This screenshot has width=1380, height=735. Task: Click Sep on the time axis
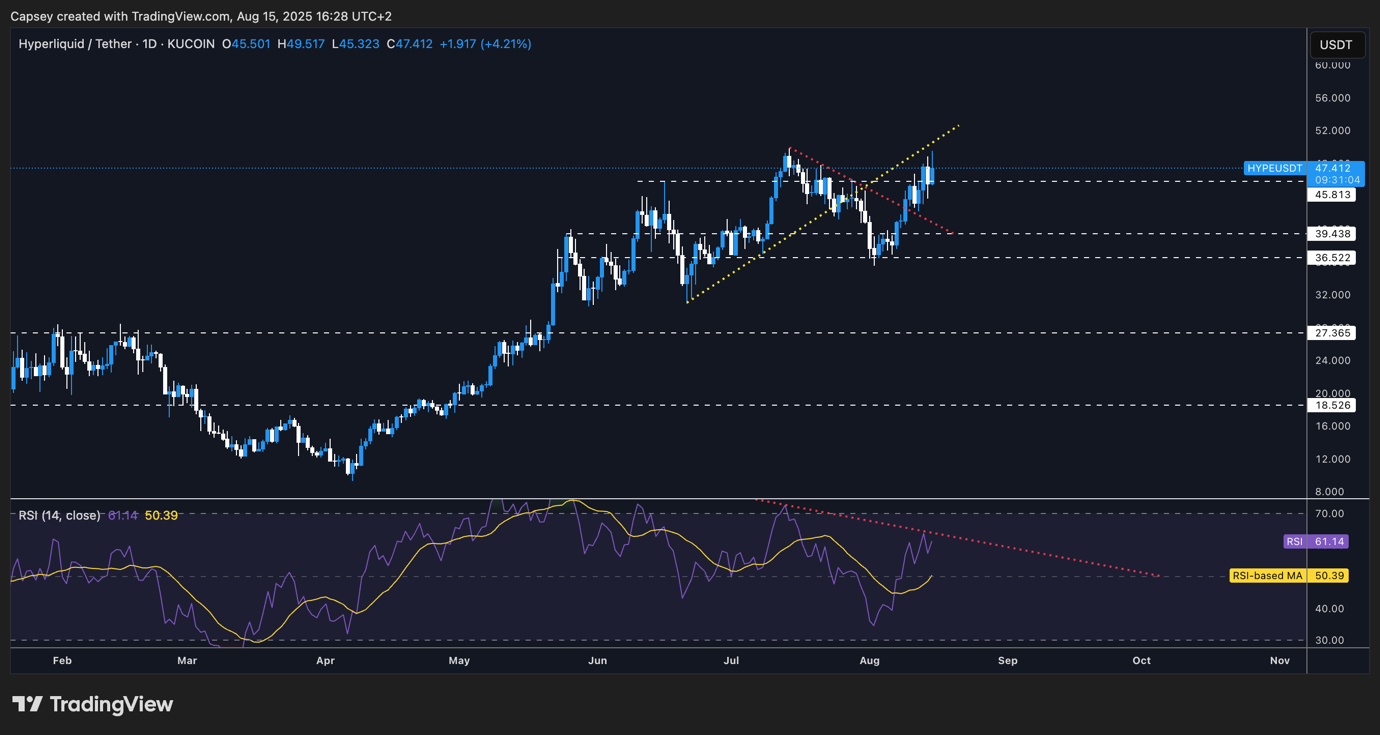click(1007, 660)
